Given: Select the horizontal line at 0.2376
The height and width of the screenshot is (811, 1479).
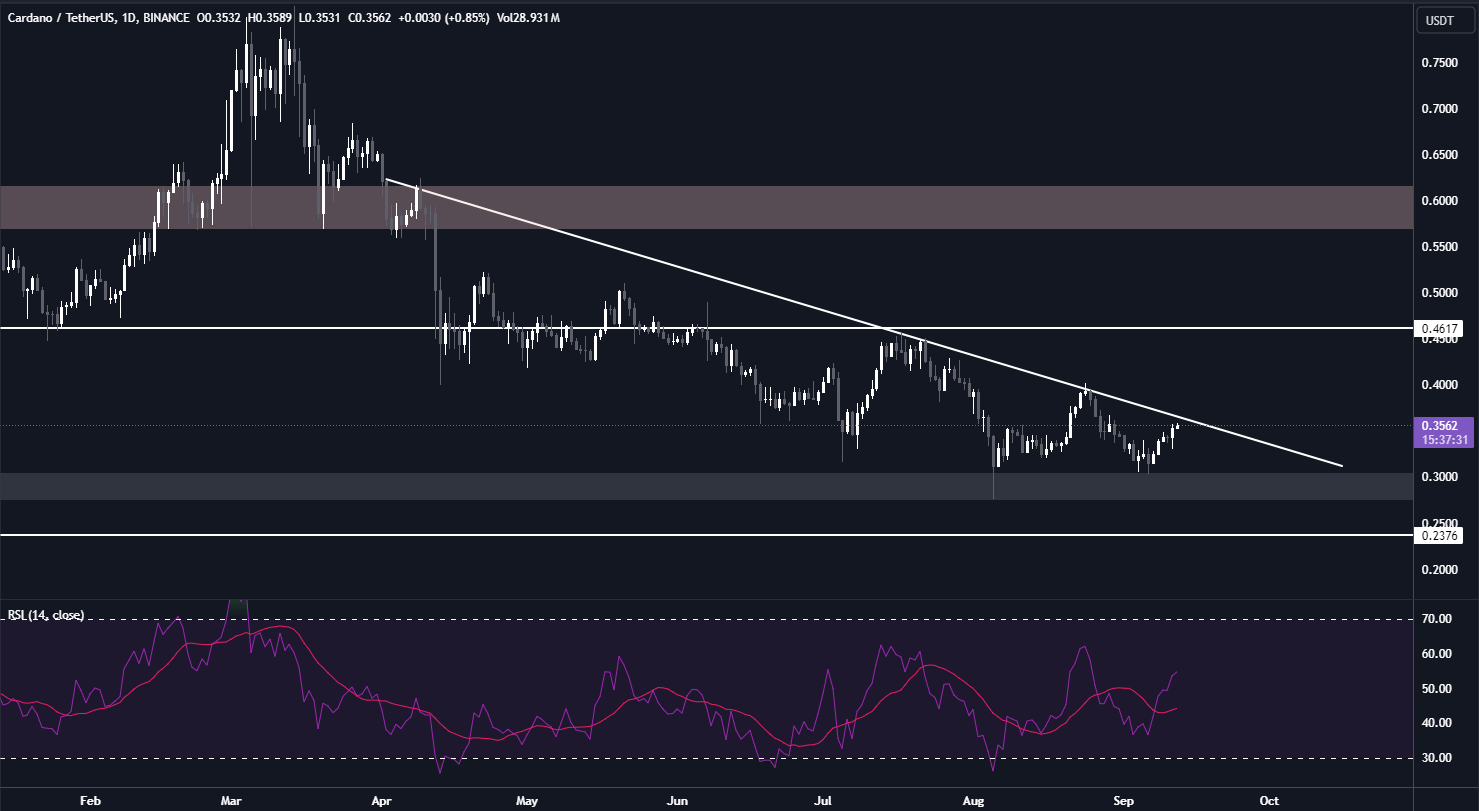Looking at the screenshot, I should (x=707, y=536).
